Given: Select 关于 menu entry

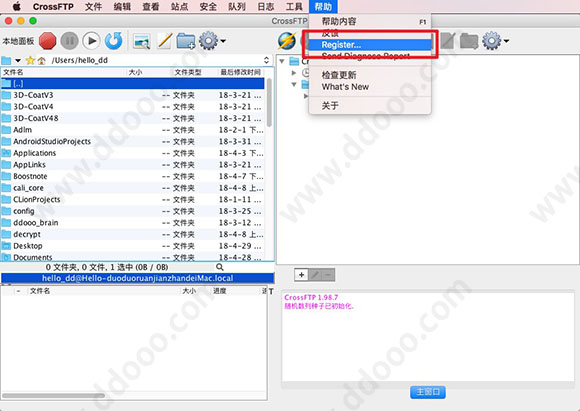Looking at the screenshot, I should coord(370,106).
